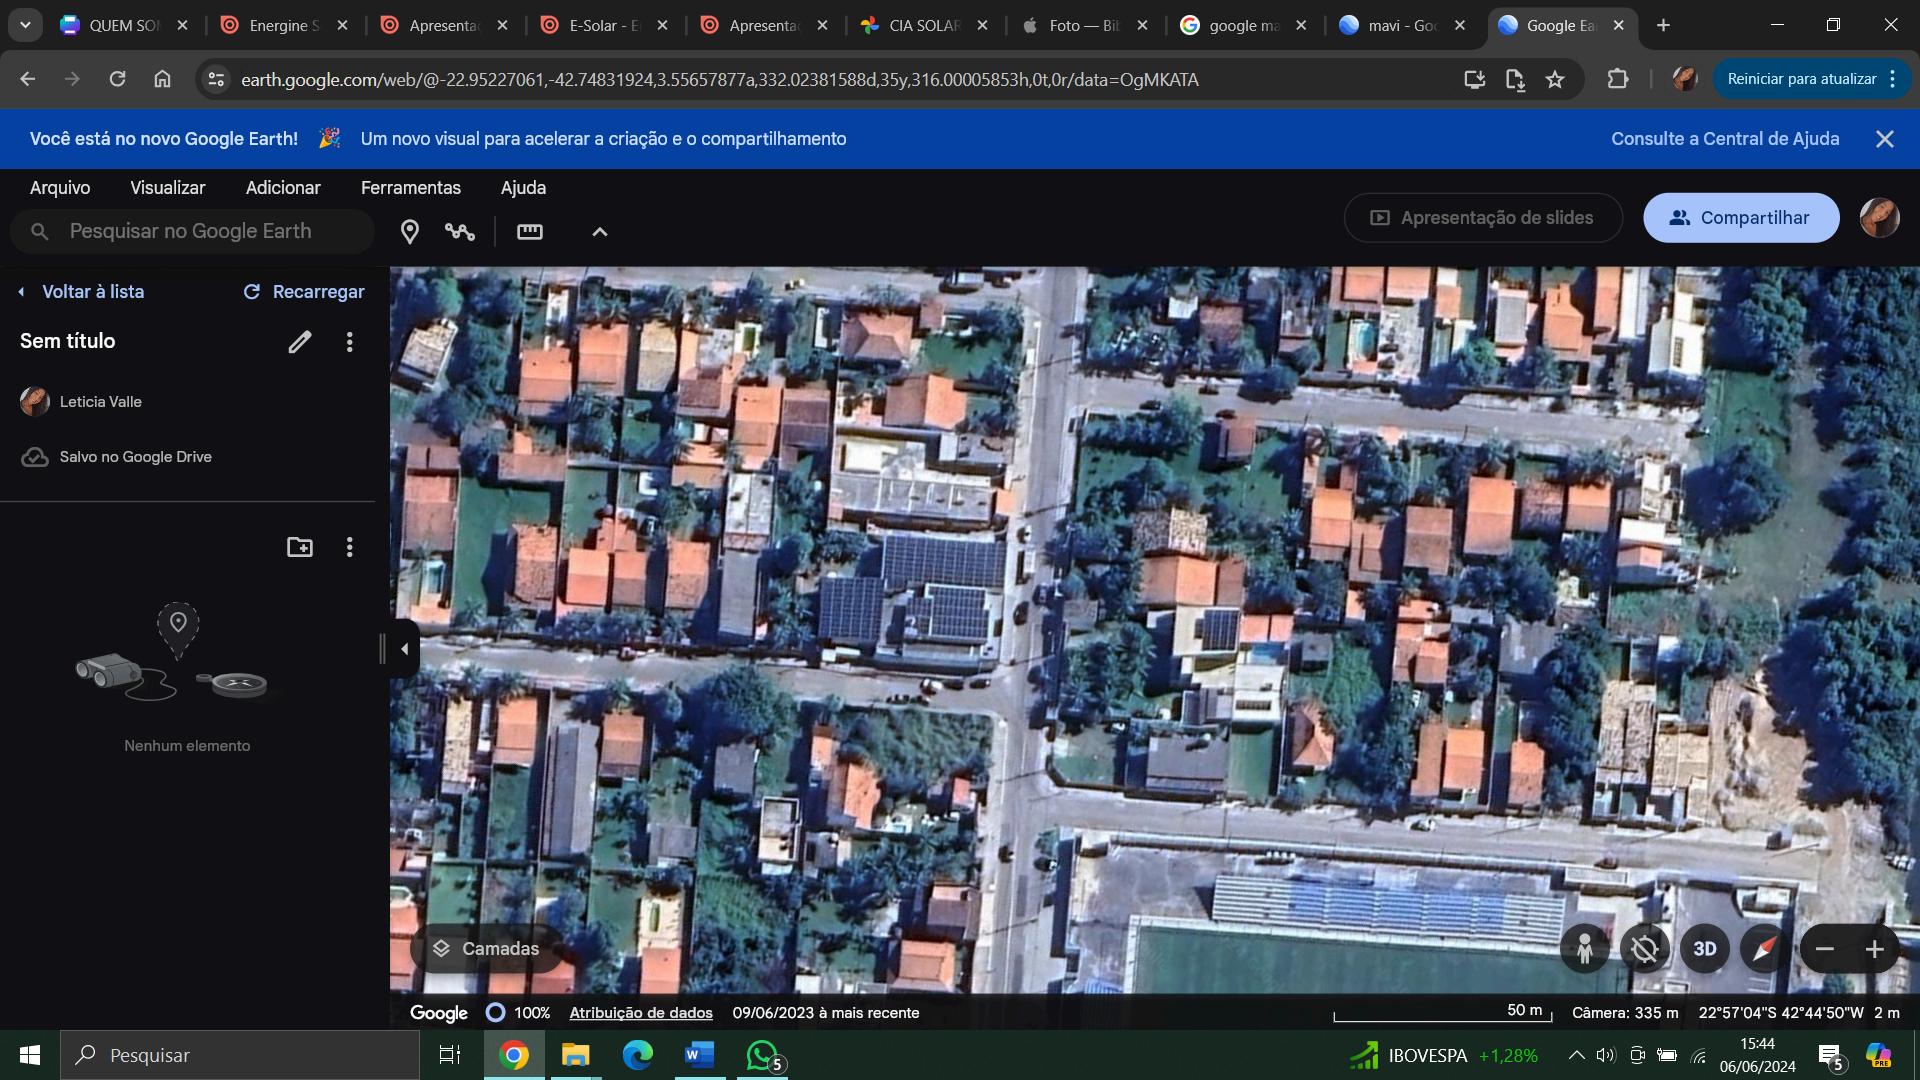The image size is (1920, 1080).
Task: Collapse the left side panel arrow
Action: click(404, 649)
